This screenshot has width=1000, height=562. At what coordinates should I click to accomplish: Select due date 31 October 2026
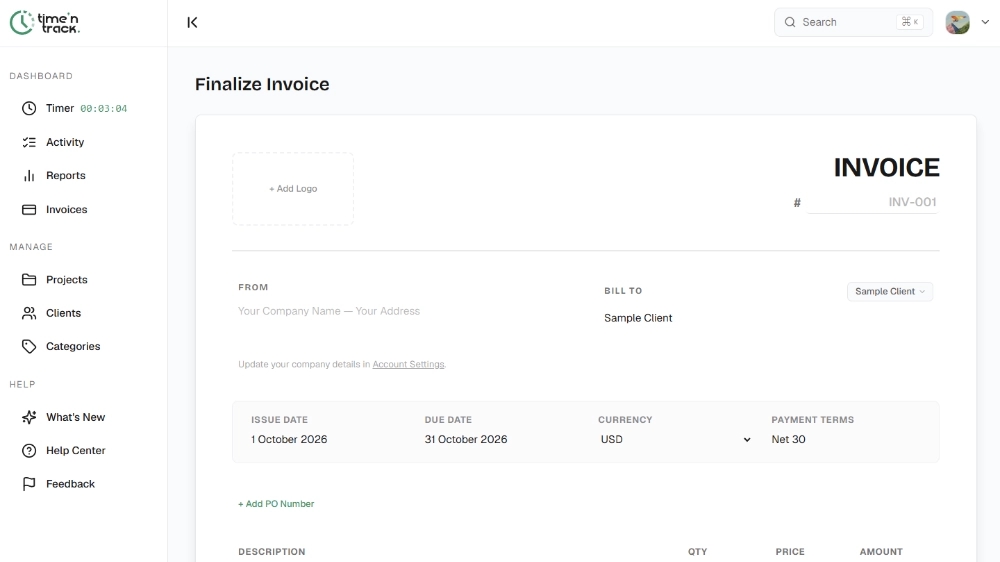coord(466,440)
